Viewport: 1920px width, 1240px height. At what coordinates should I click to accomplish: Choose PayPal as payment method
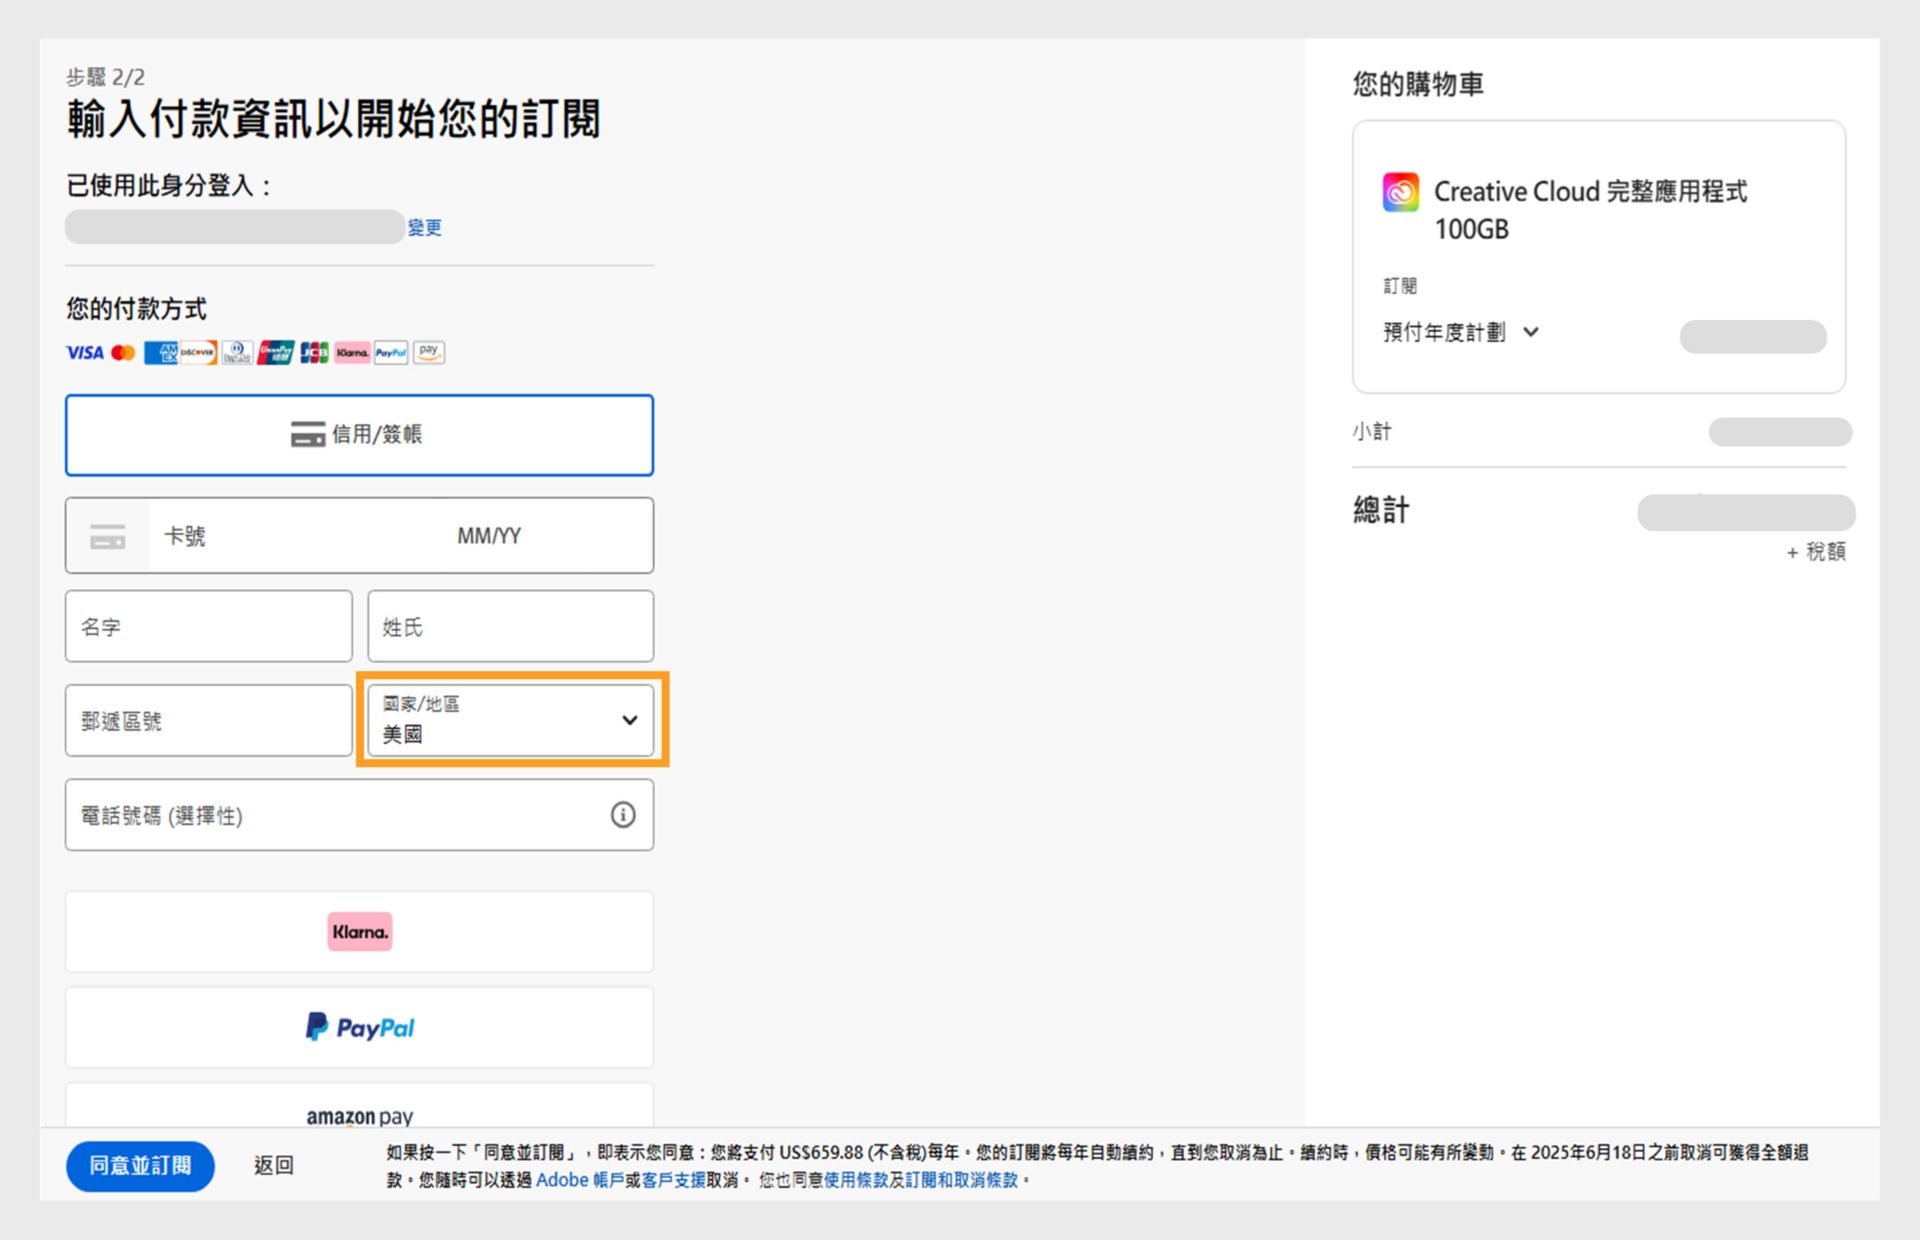[x=359, y=1028]
